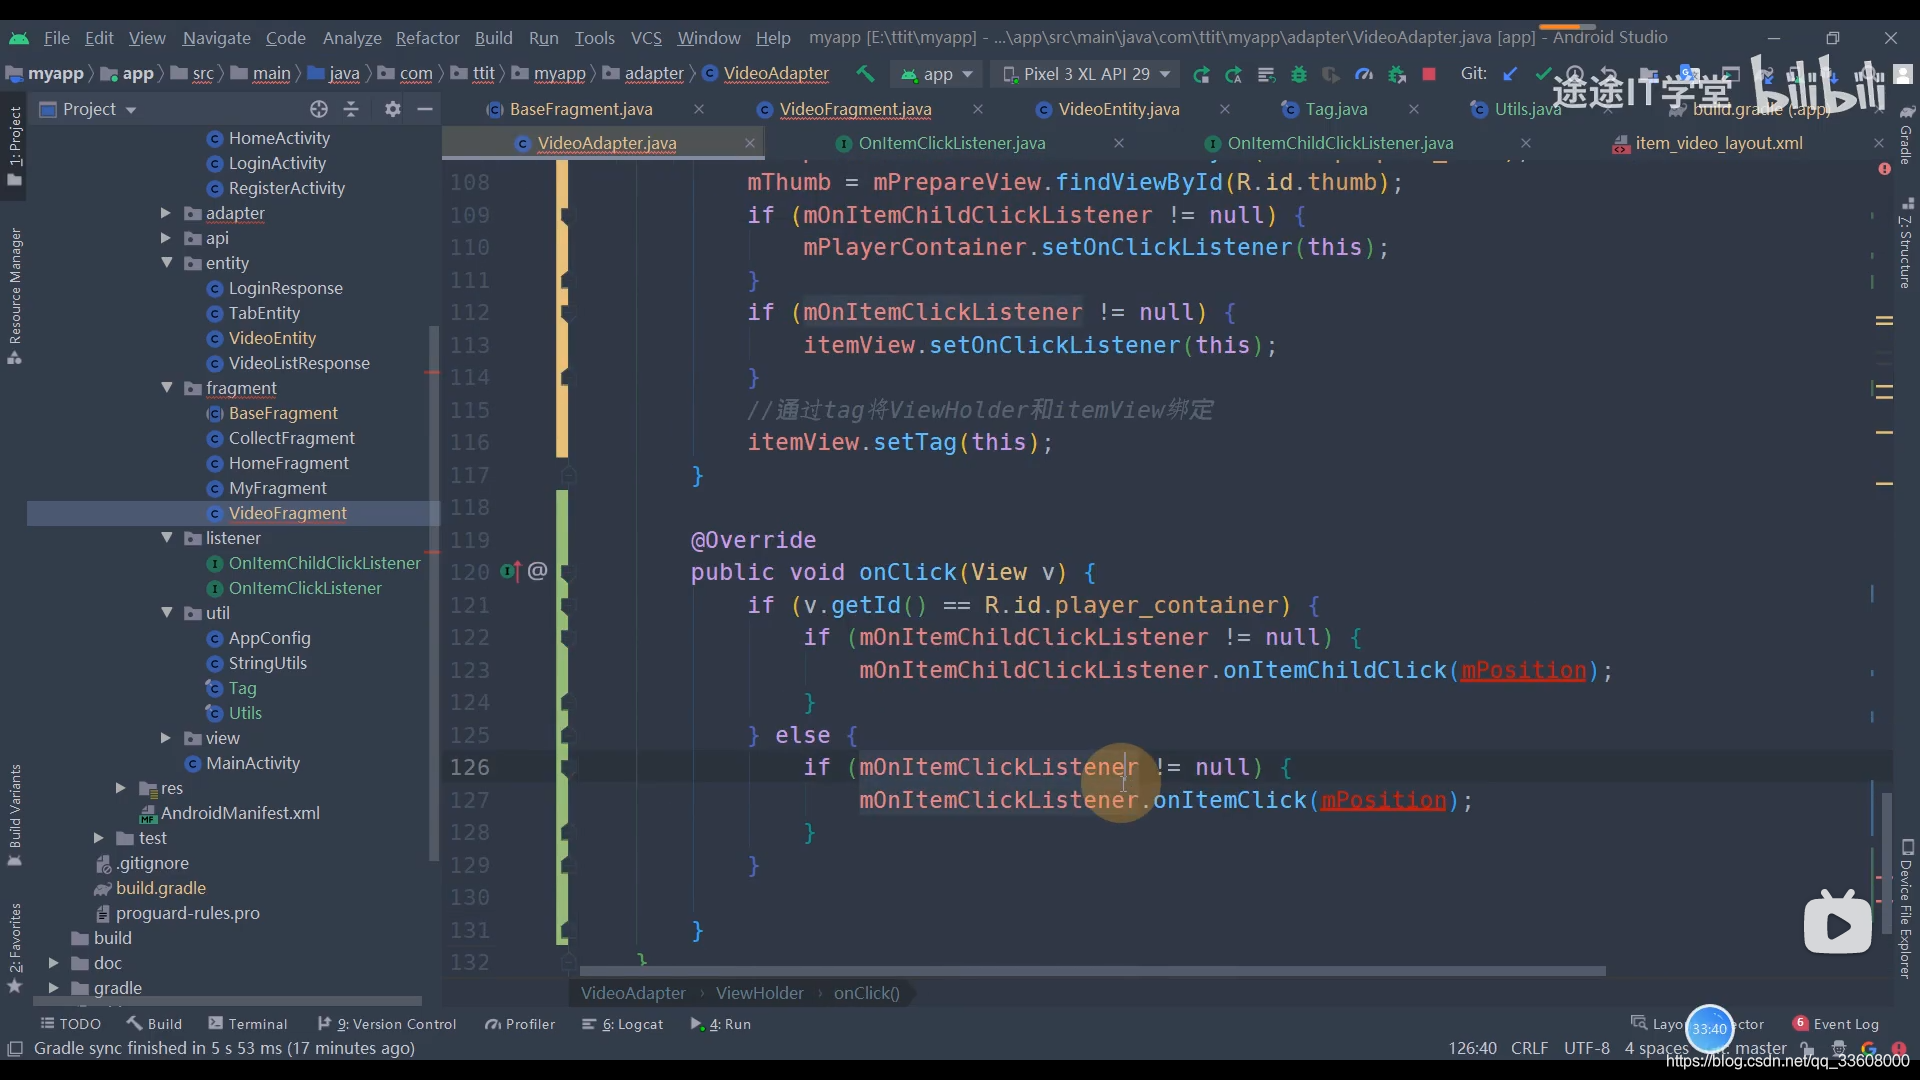The height and width of the screenshot is (1080, 1920).
Task: Close the BaseFragment.java tab
Action: 699,109
